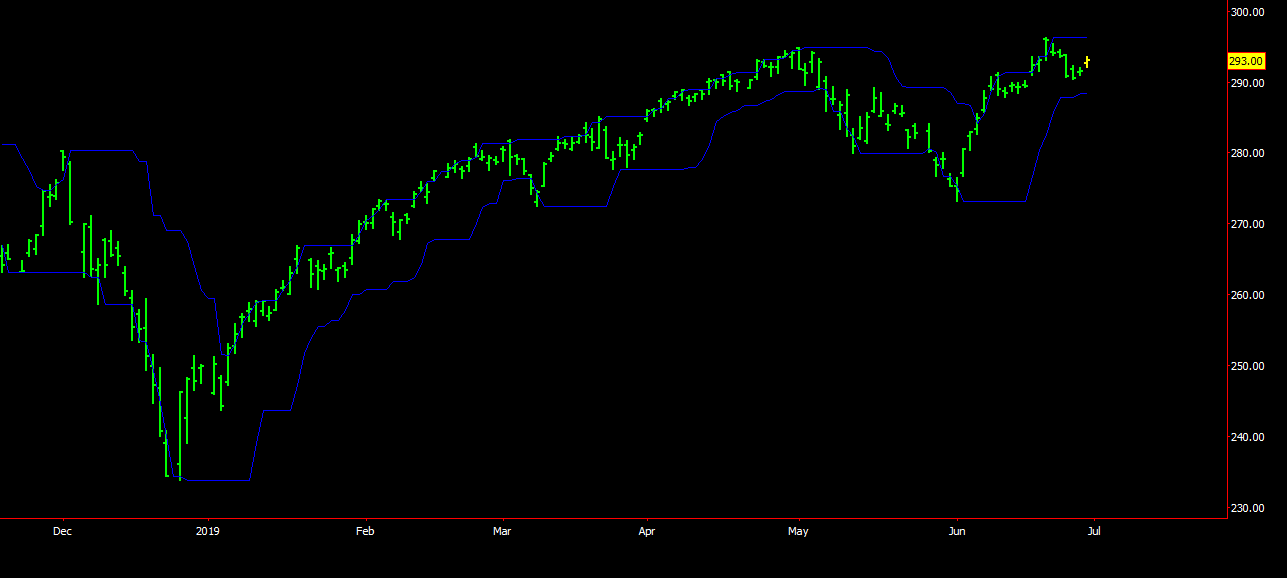
Task: Select the Feb date axis label
Action: [x=365, y=532]
